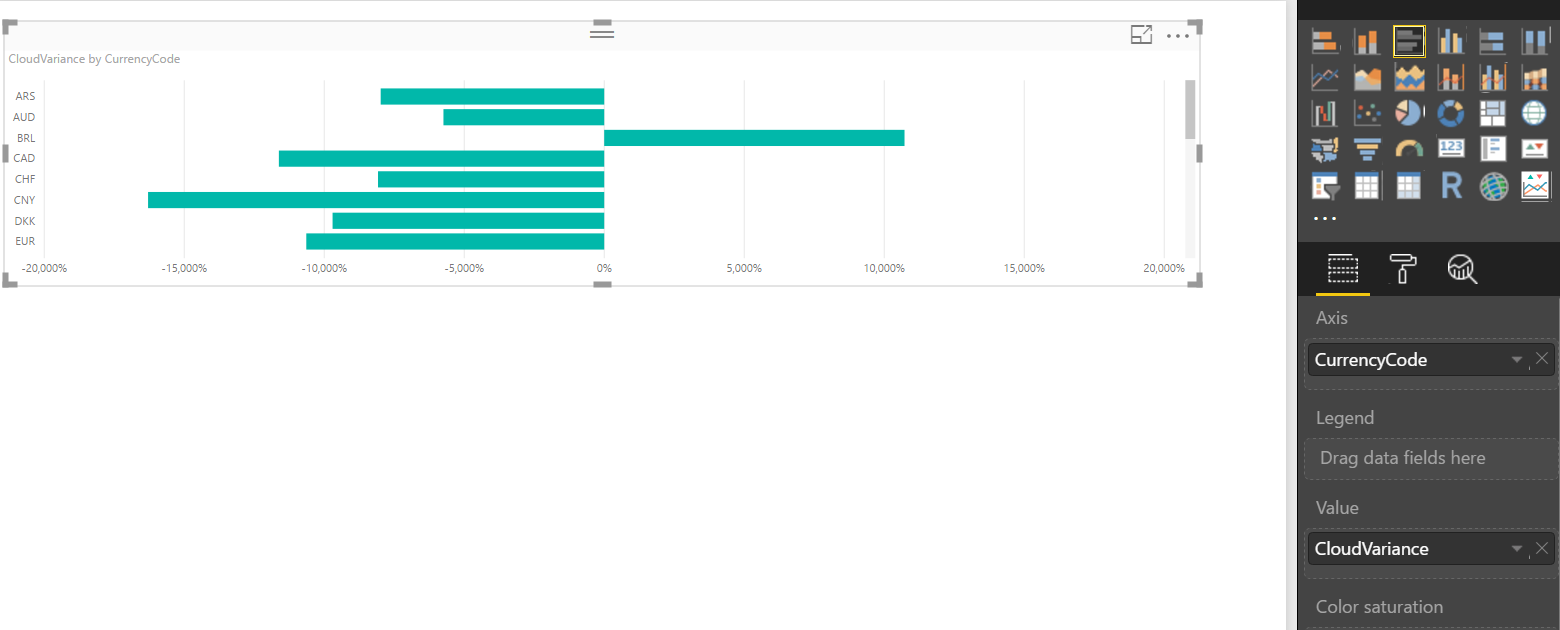The height and width of the screenshot is (630, 1560).
Task: Select the Map globe visual
Action: click(x=1534, y=113)
